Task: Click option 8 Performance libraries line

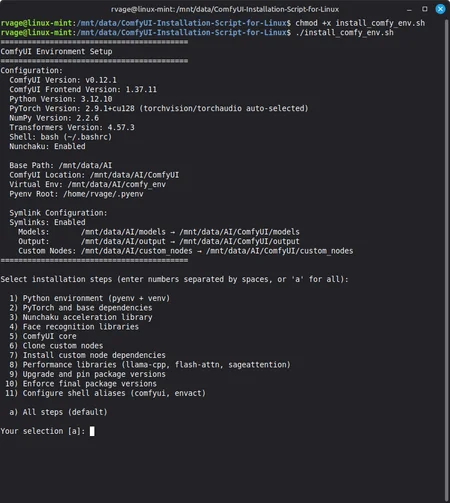Action: click(150, 365)
